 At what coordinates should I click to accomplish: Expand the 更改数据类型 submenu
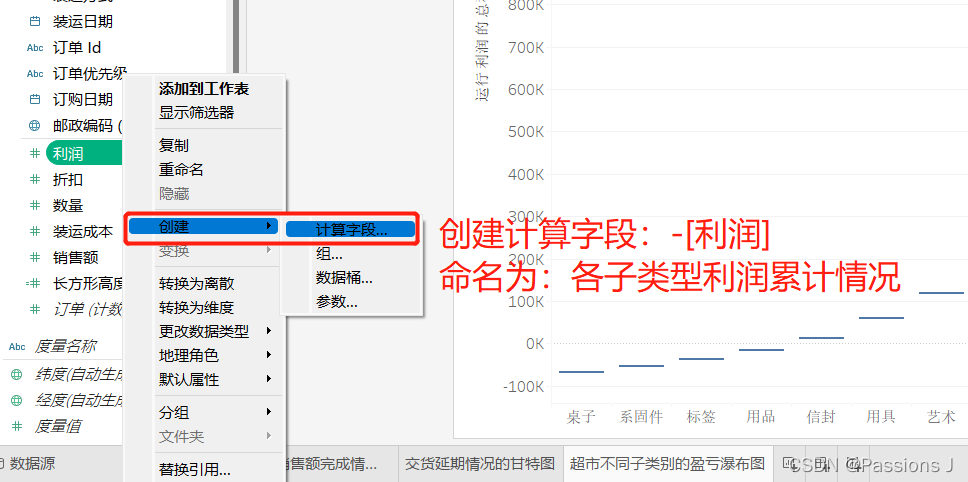(269, 331)
